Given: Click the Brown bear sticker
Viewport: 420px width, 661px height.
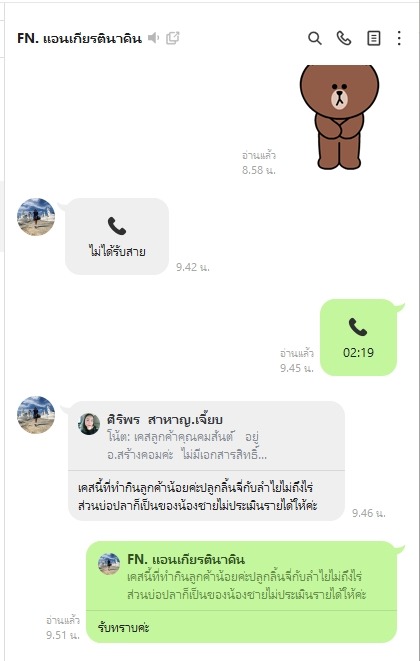Looking at the screenshot, I should (x=339, y=117).
